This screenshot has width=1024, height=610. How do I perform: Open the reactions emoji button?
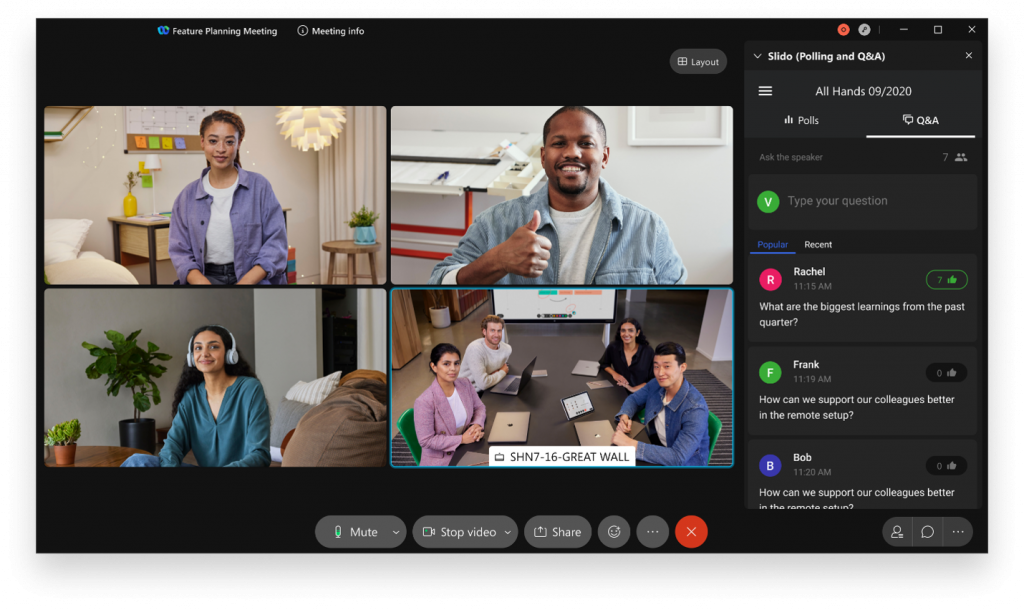pyautogui.click(x=614, y=532)
